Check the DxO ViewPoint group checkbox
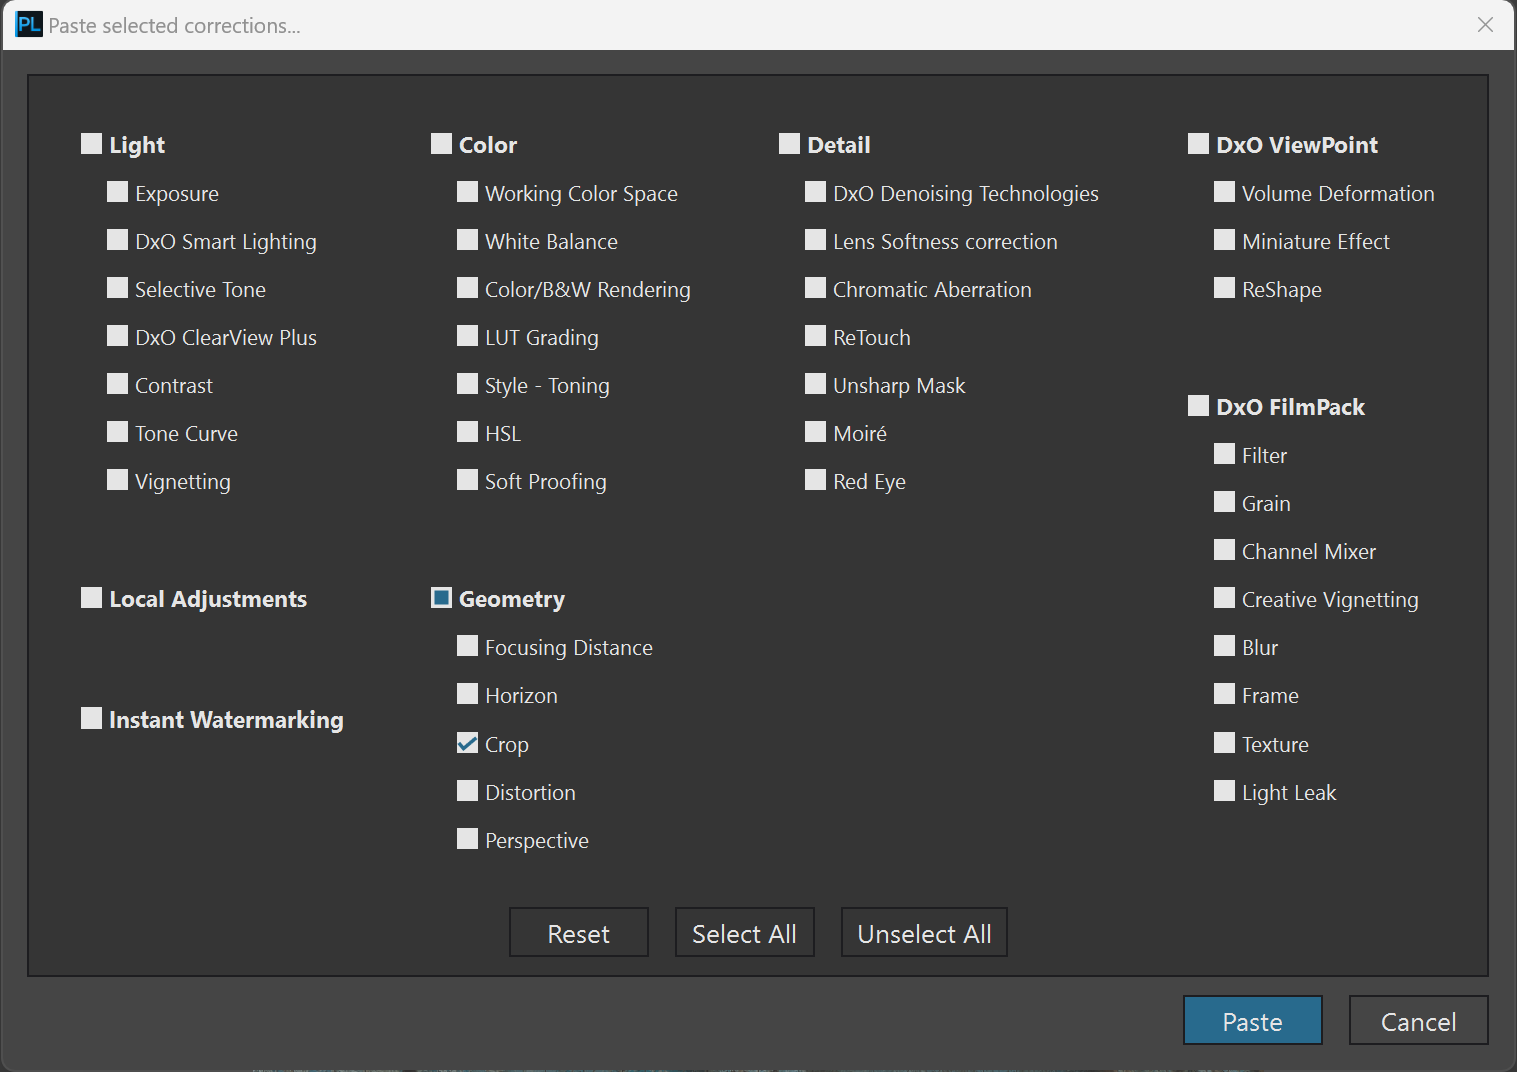The image size is (1517, 1072). click(x=1198, y=144)
